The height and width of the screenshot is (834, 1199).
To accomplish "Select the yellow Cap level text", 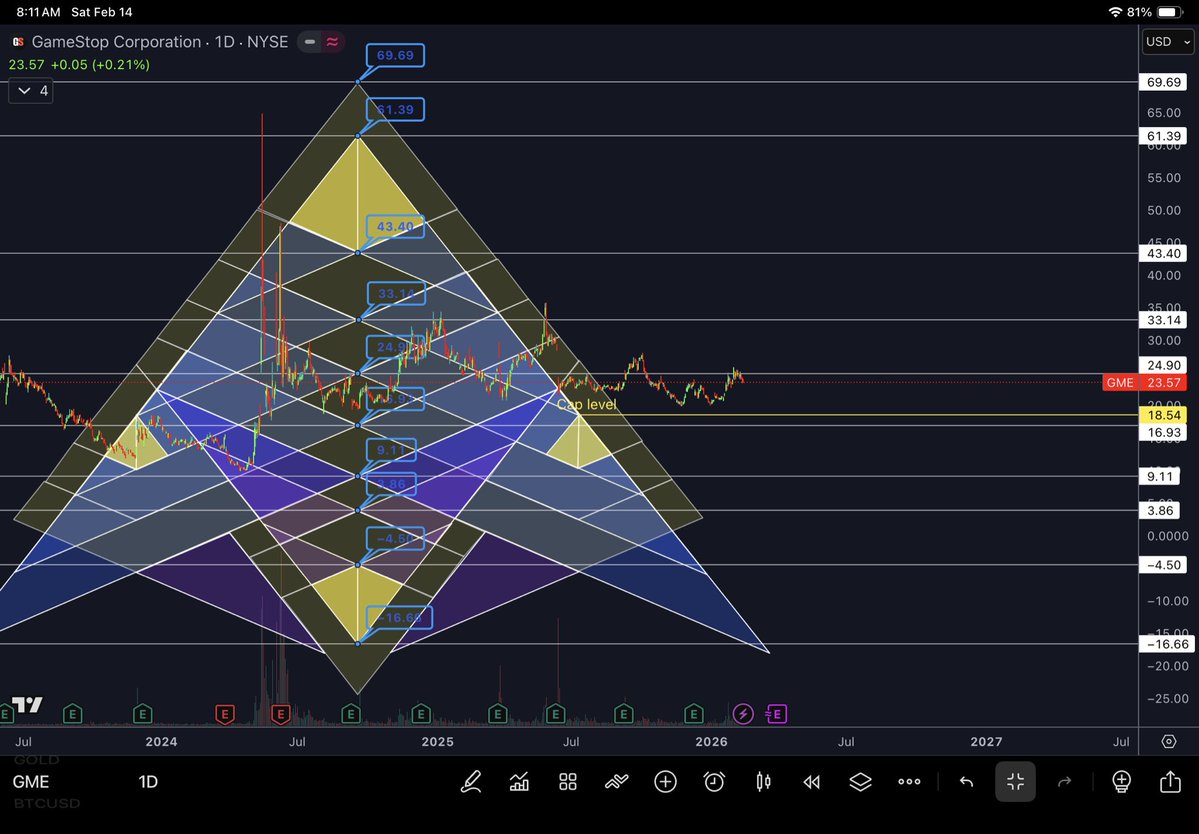I will coord(587,404).
